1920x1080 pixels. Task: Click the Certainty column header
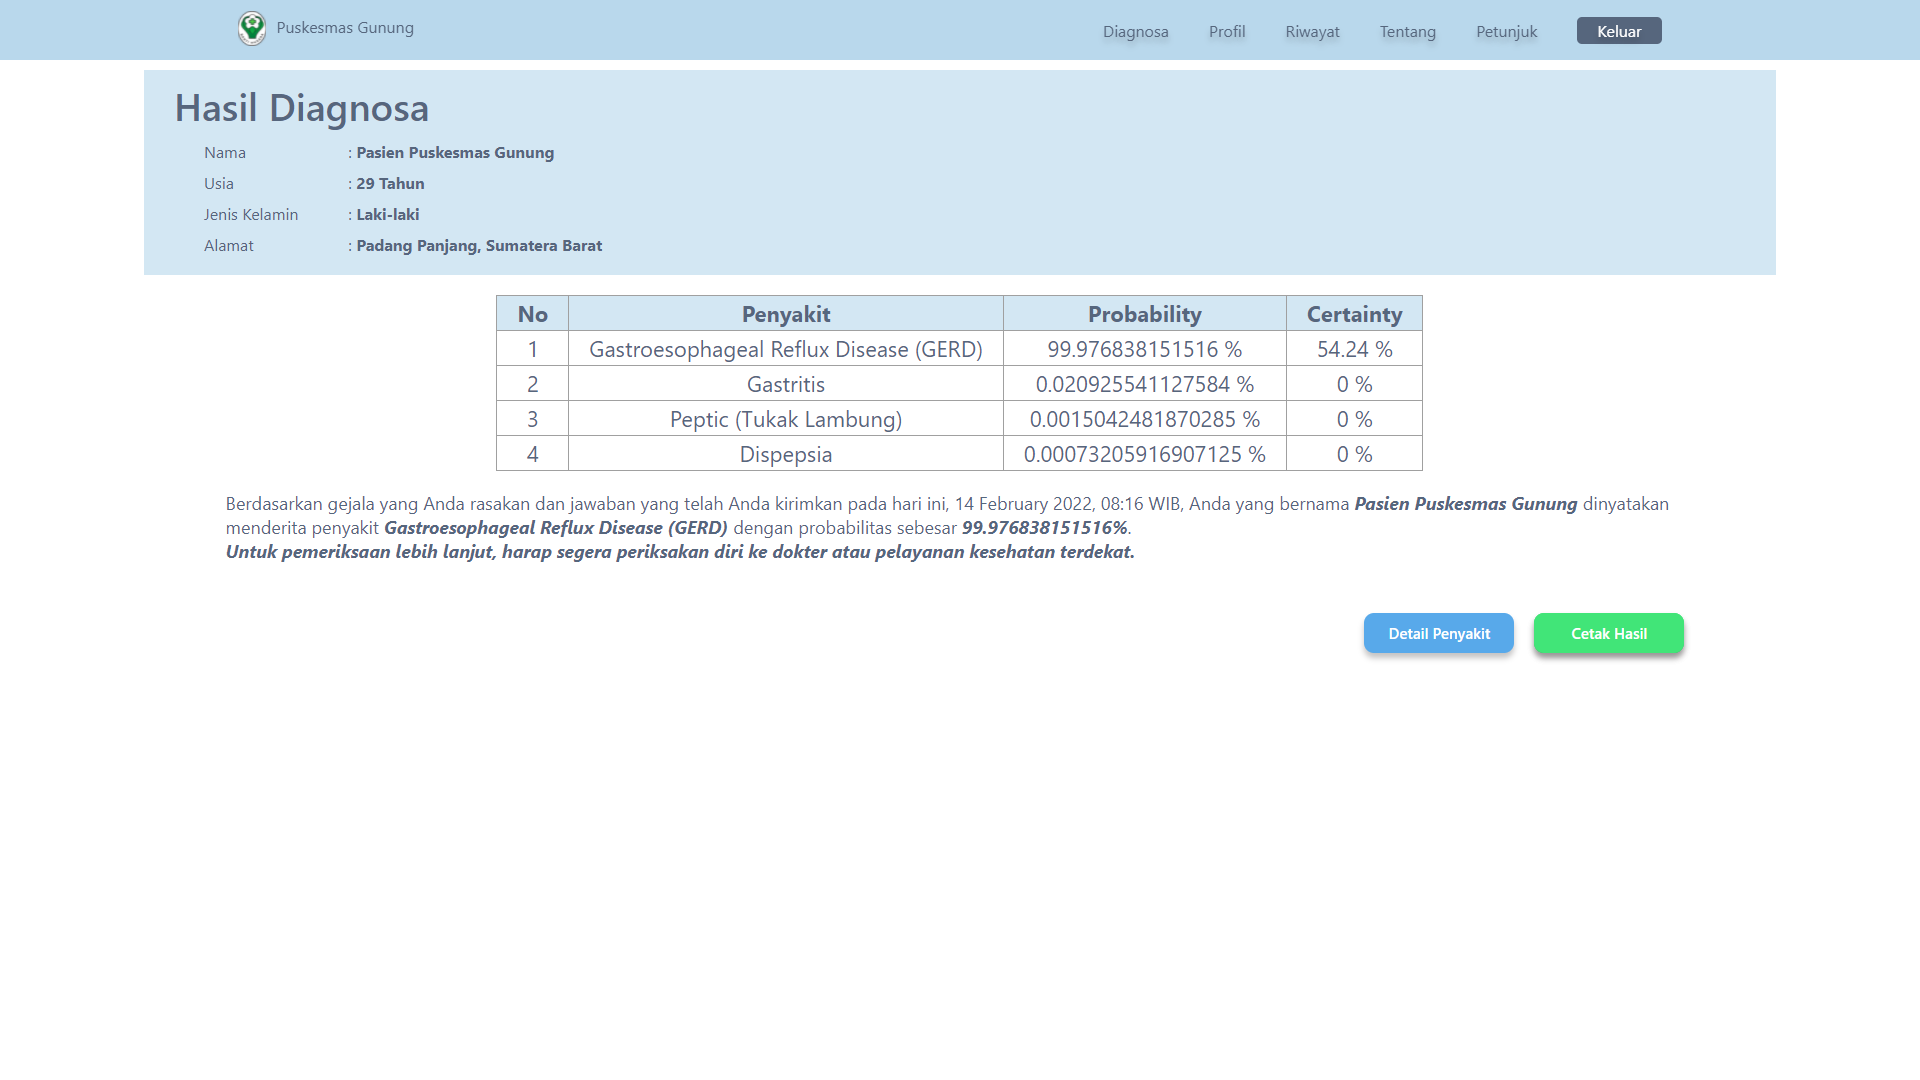pyautogui.click(x=1354, y=314)
